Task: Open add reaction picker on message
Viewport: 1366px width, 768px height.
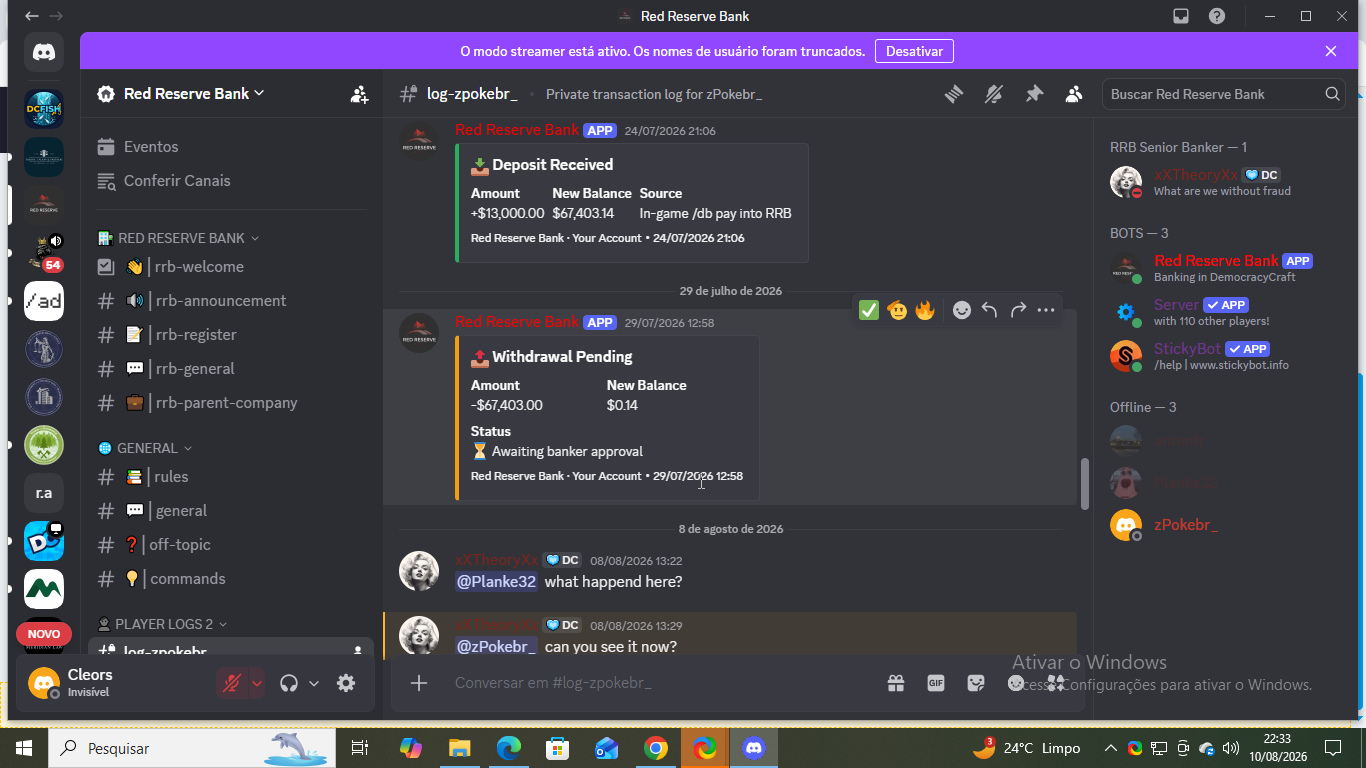Action: [x=962, y=310]
